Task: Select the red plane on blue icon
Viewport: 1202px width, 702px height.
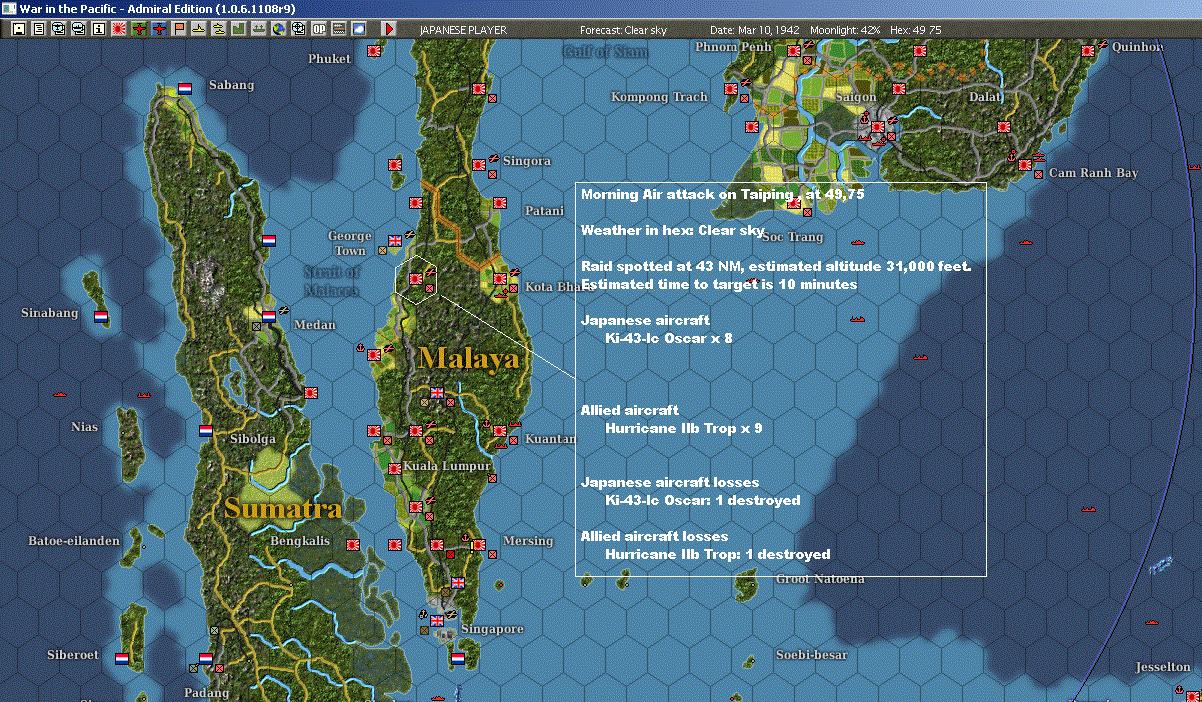Action: click(159, 29)
